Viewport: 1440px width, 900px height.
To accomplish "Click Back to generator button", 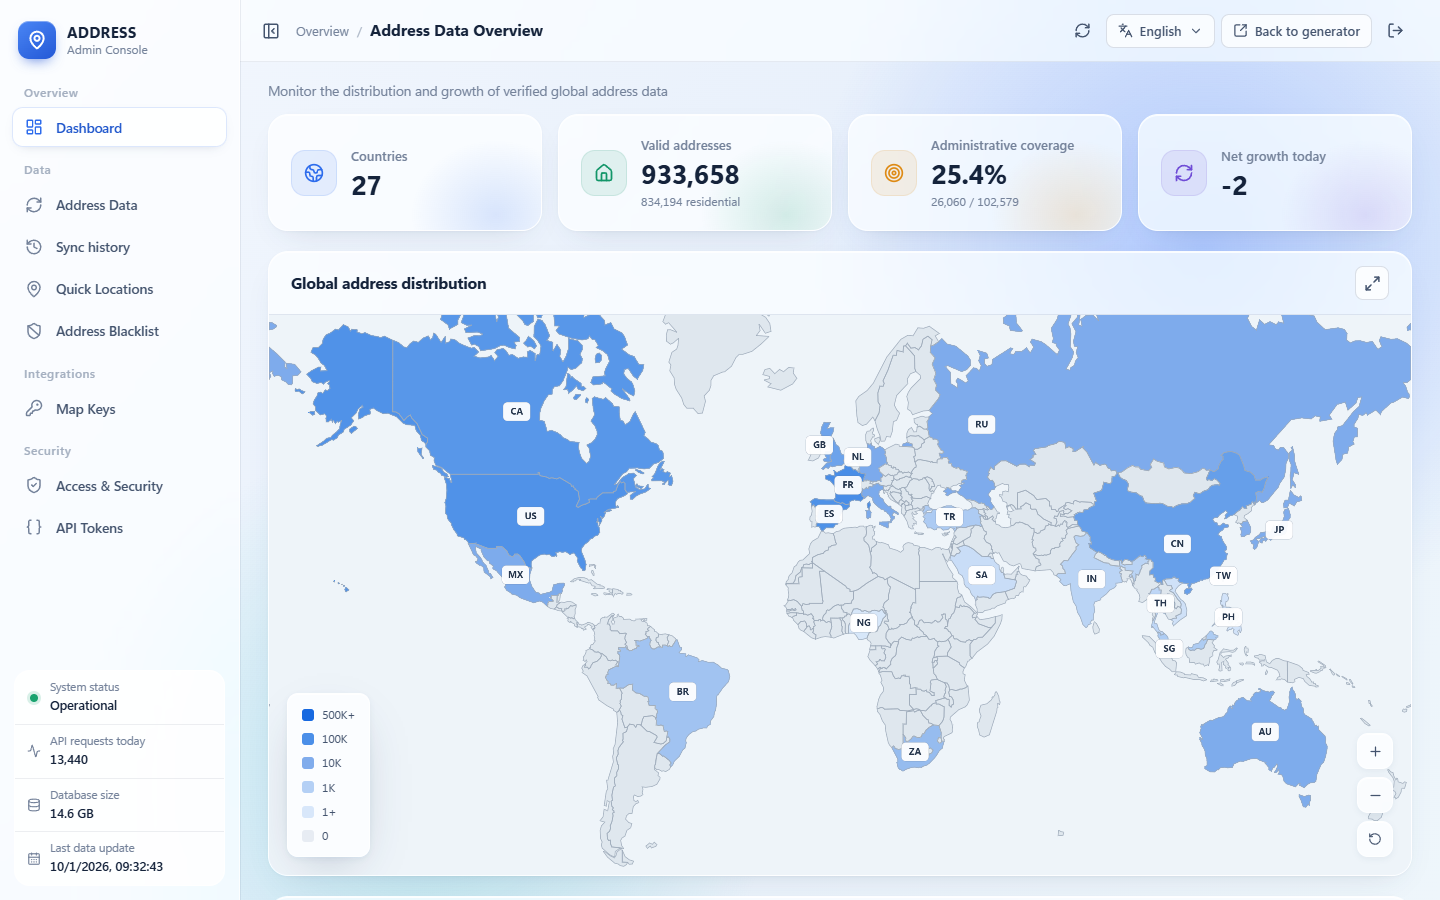I will tap(1296, 31).
